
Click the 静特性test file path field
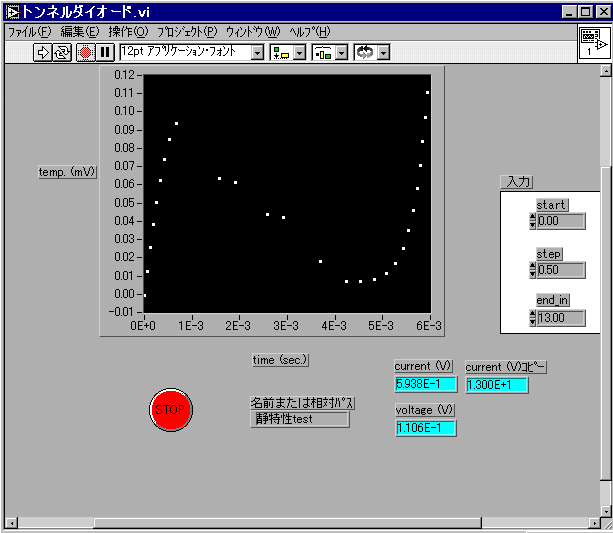(299, 419)
